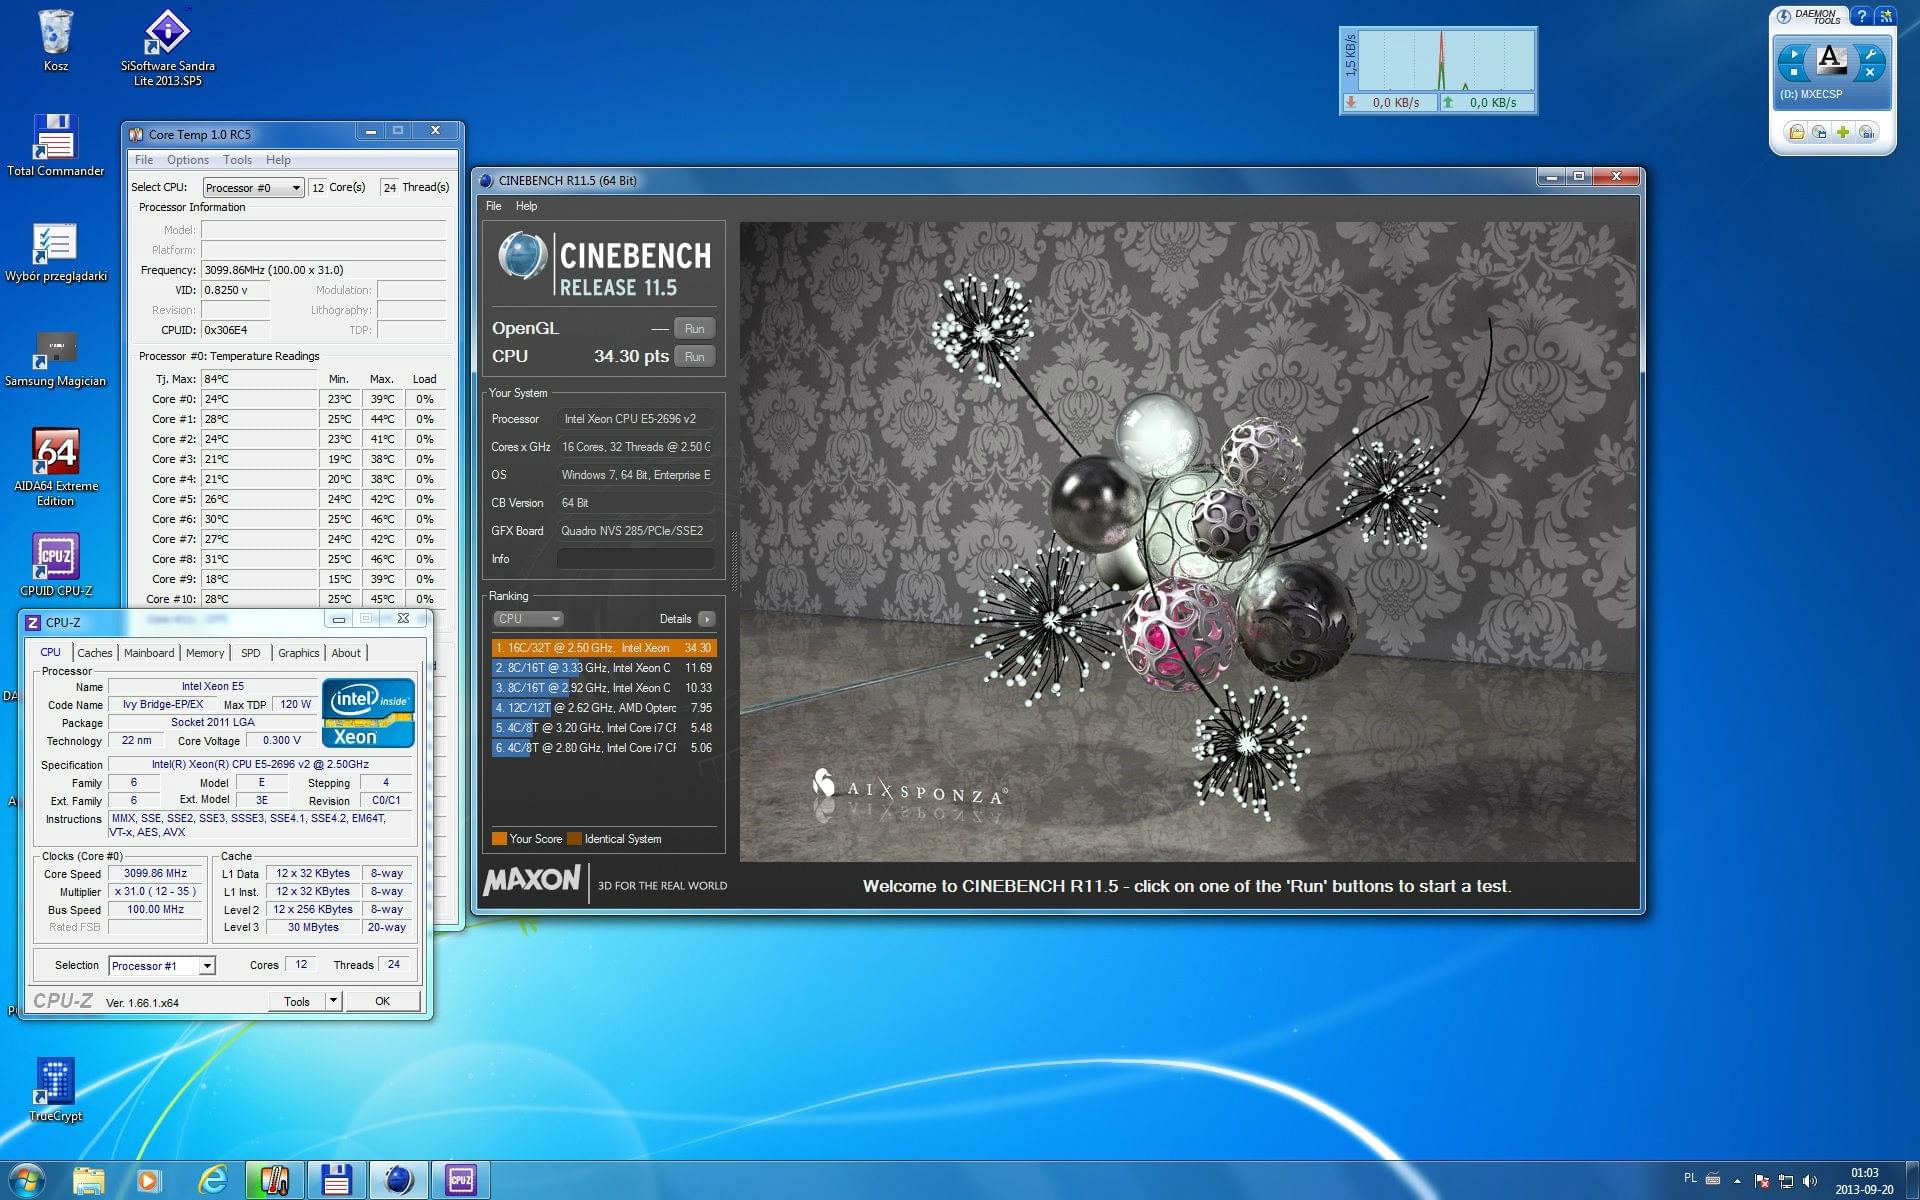Open CINEBENCH Help menu
Viewport: 1920px width, 1200px height.
click(526, 206)
